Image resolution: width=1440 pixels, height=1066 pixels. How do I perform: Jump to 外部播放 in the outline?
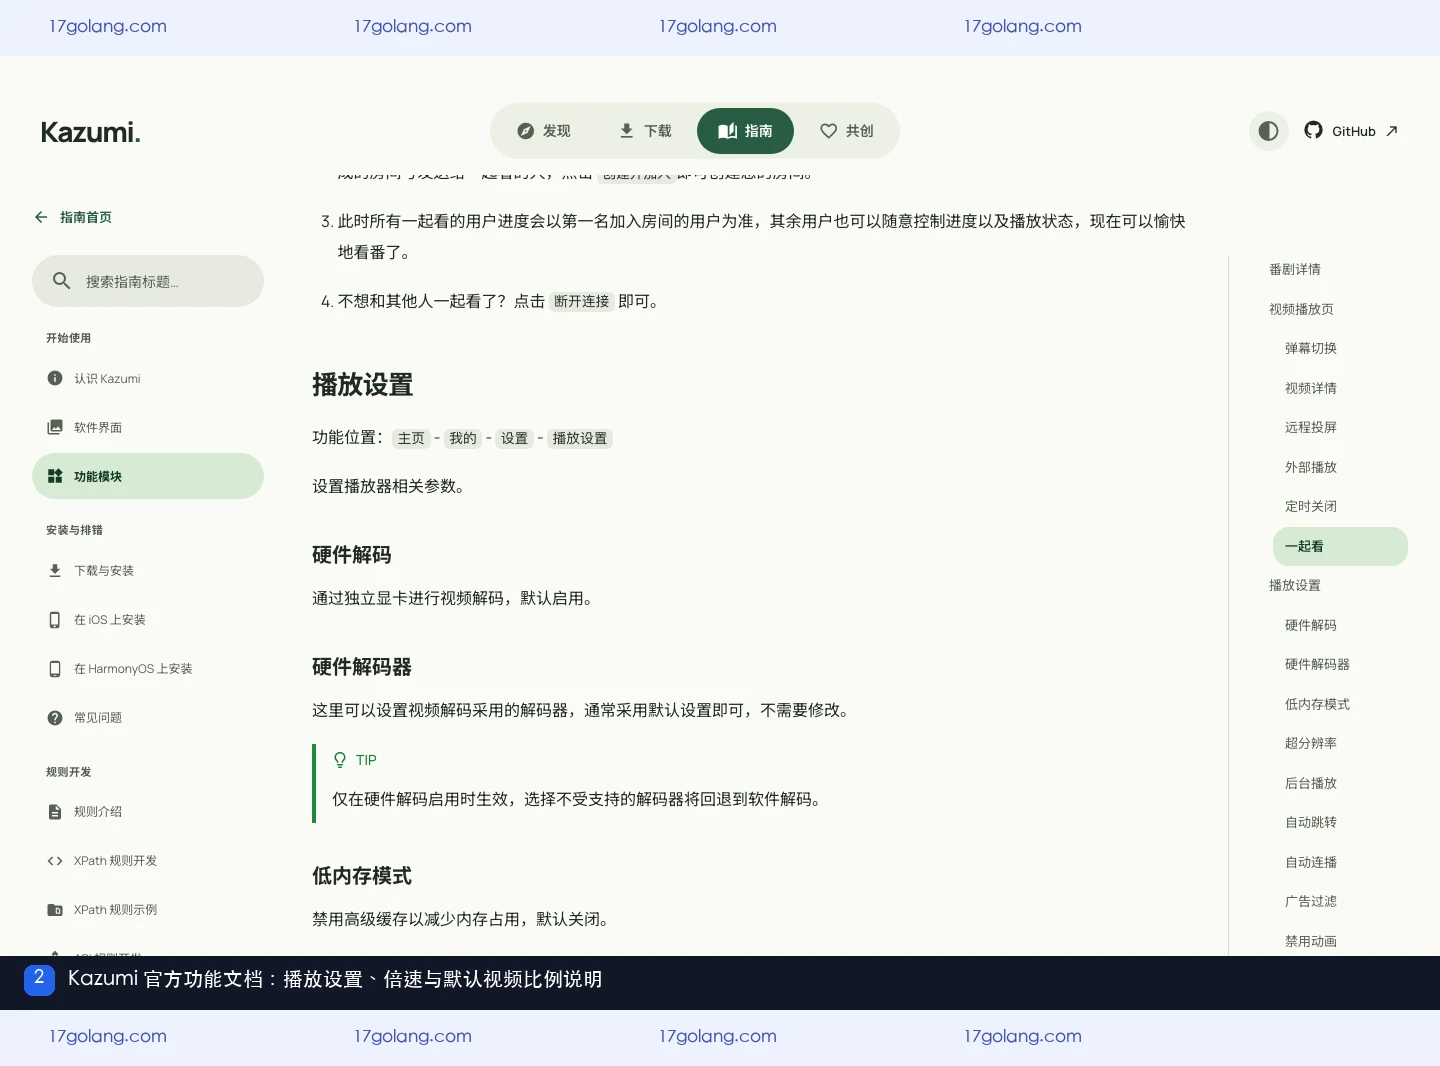point(1311,467)
